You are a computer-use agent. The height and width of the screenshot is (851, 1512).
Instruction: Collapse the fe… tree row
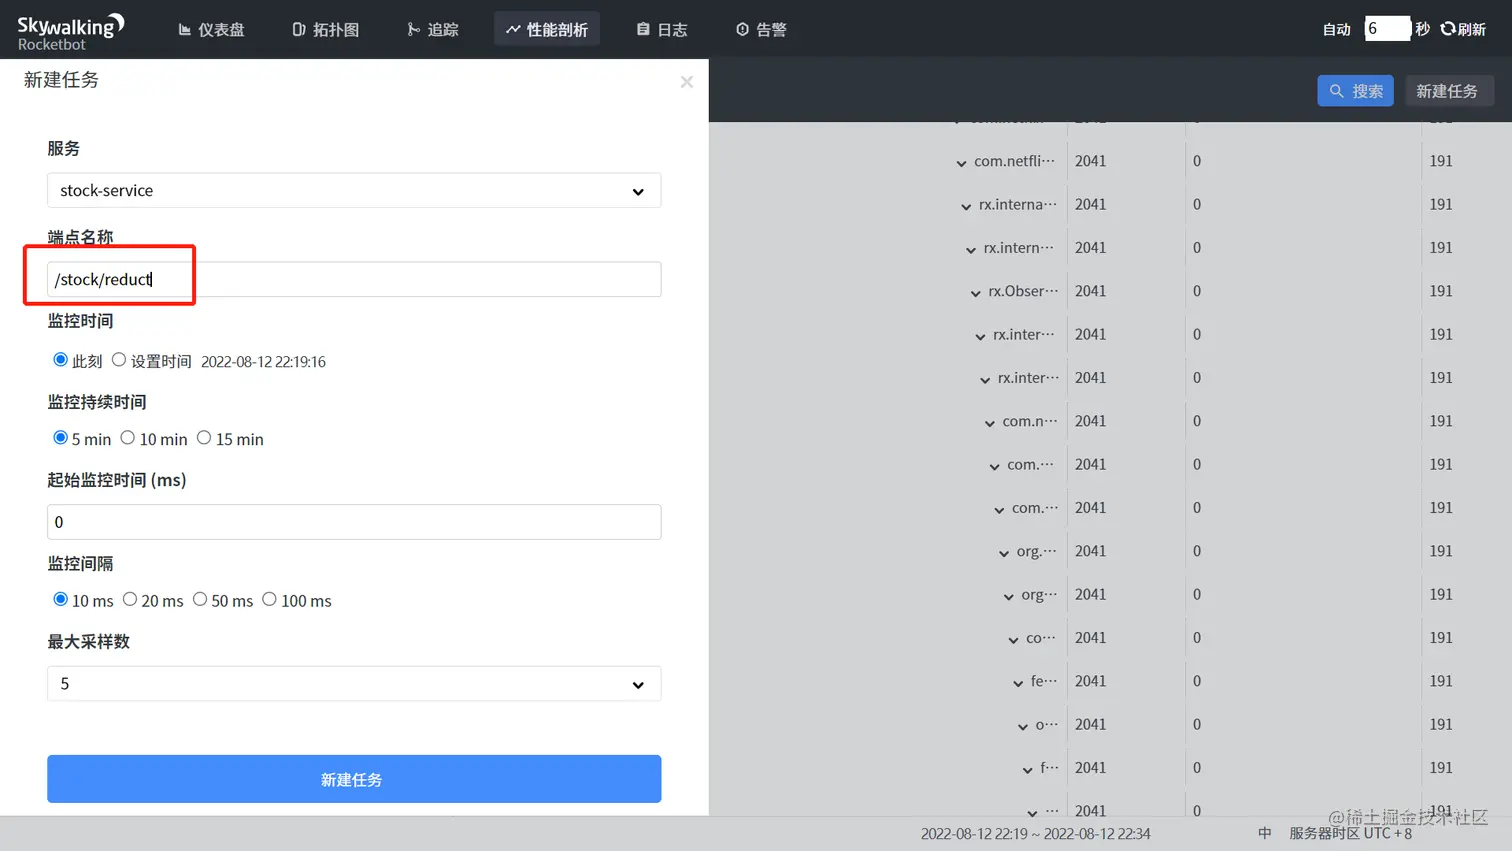(x=1018, y=683)
